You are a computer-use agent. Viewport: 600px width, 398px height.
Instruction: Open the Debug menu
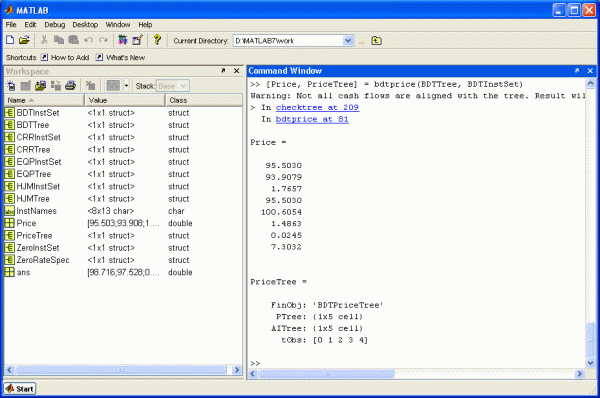[55, 25]
